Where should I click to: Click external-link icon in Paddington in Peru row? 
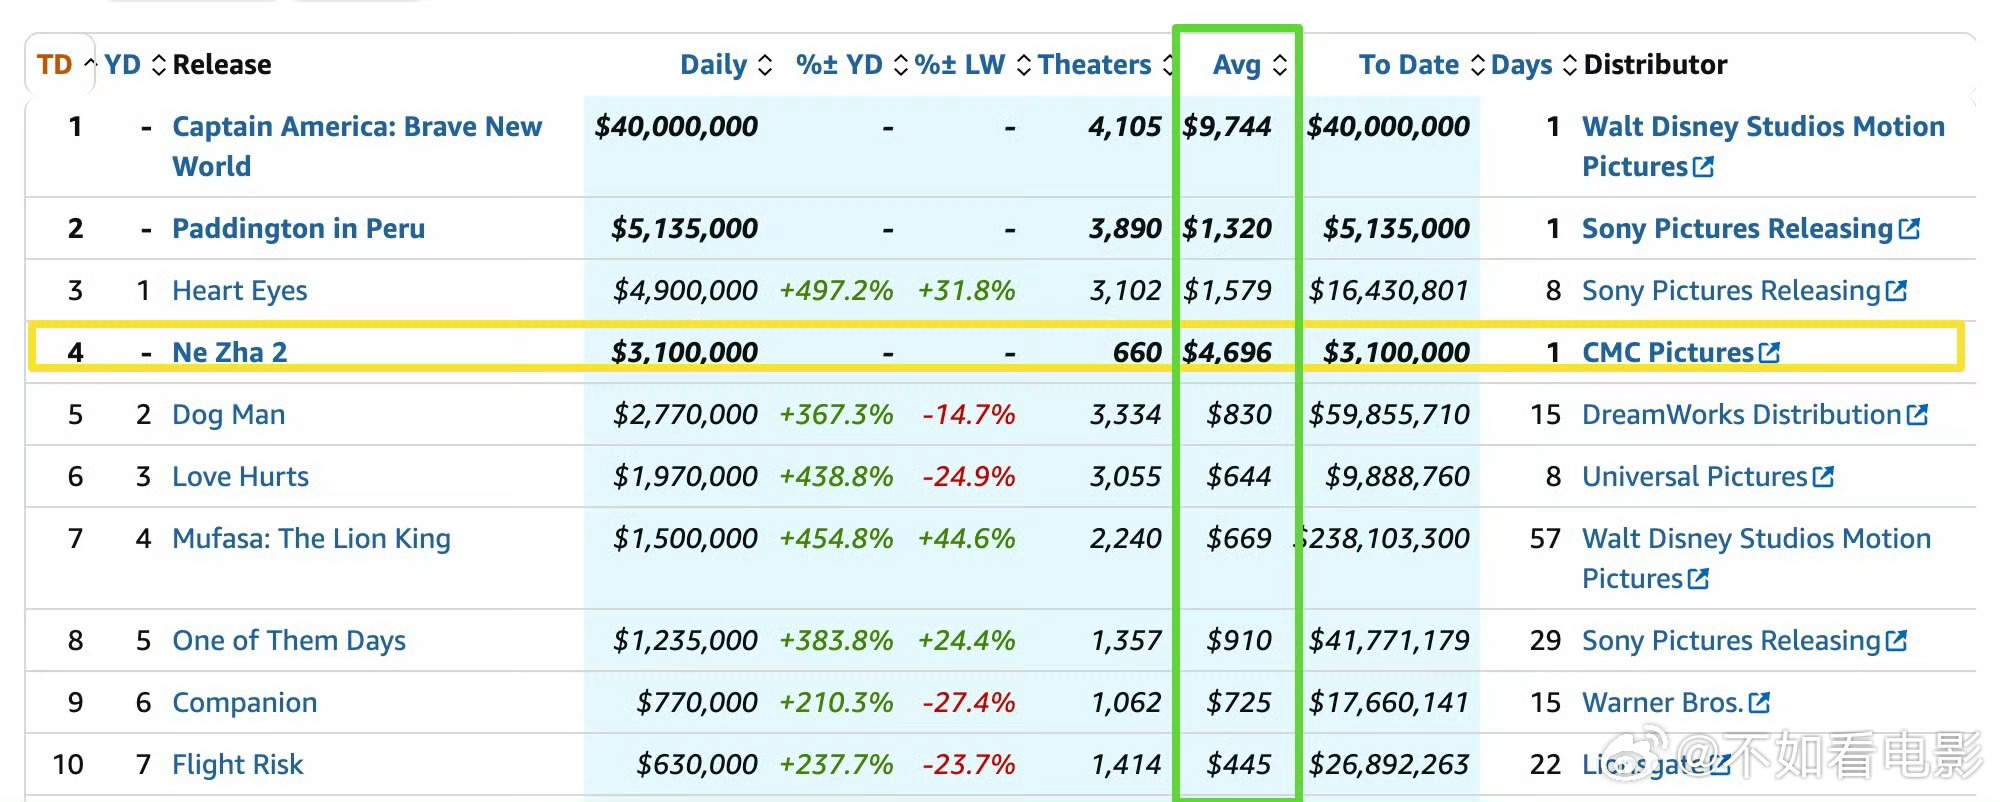point(1909,229)
